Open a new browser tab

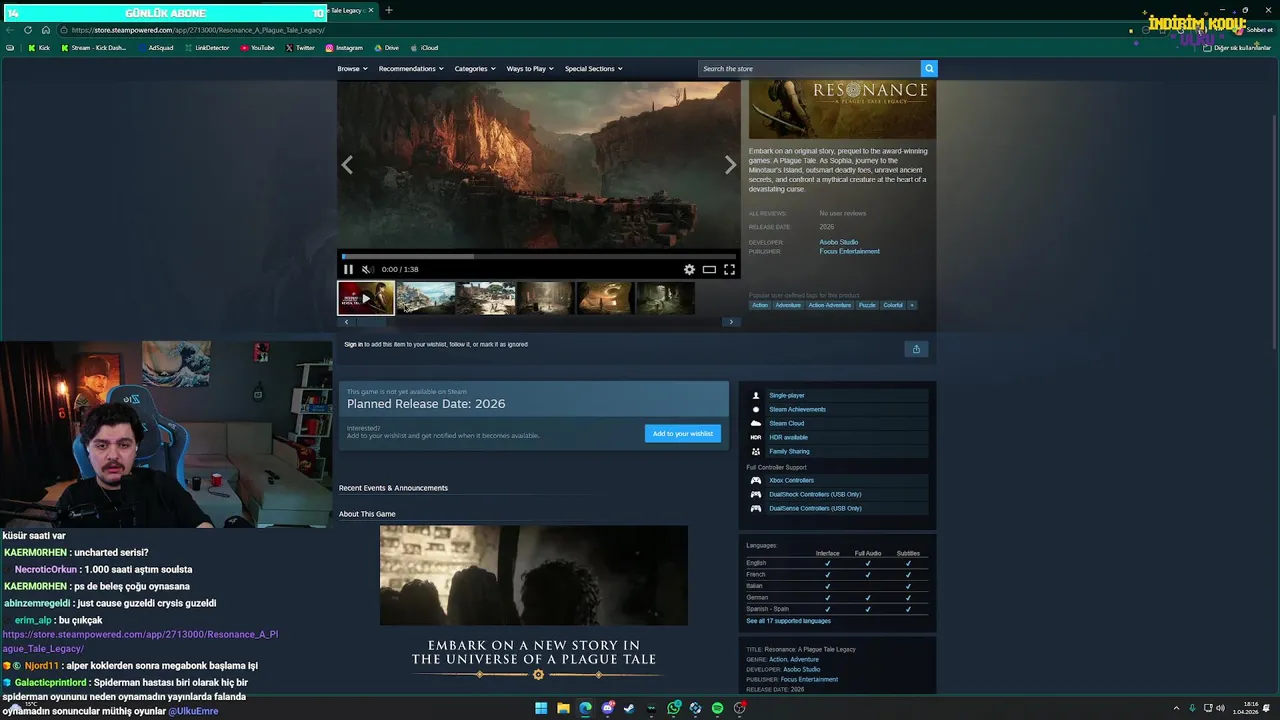click(x=389, y=10)
